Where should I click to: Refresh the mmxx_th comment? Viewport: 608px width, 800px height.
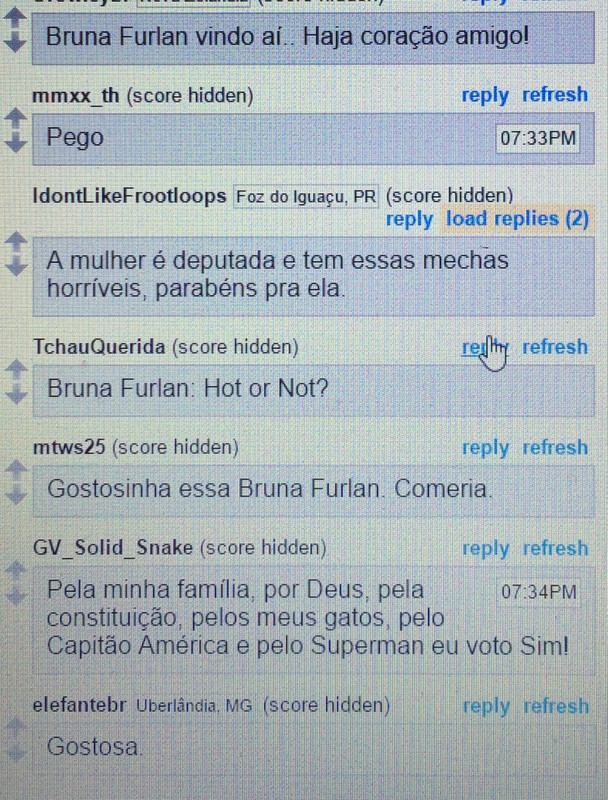pyautogui.click(x=554, y=95)
